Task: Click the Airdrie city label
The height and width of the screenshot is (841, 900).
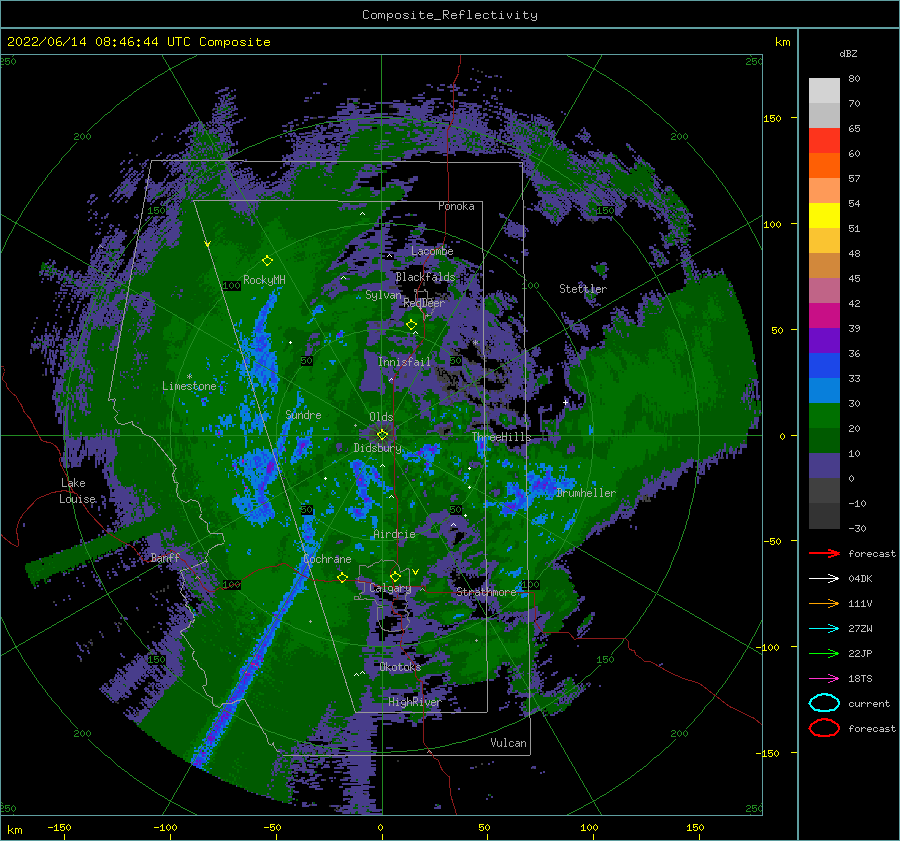Action: [x=394, y=534]
